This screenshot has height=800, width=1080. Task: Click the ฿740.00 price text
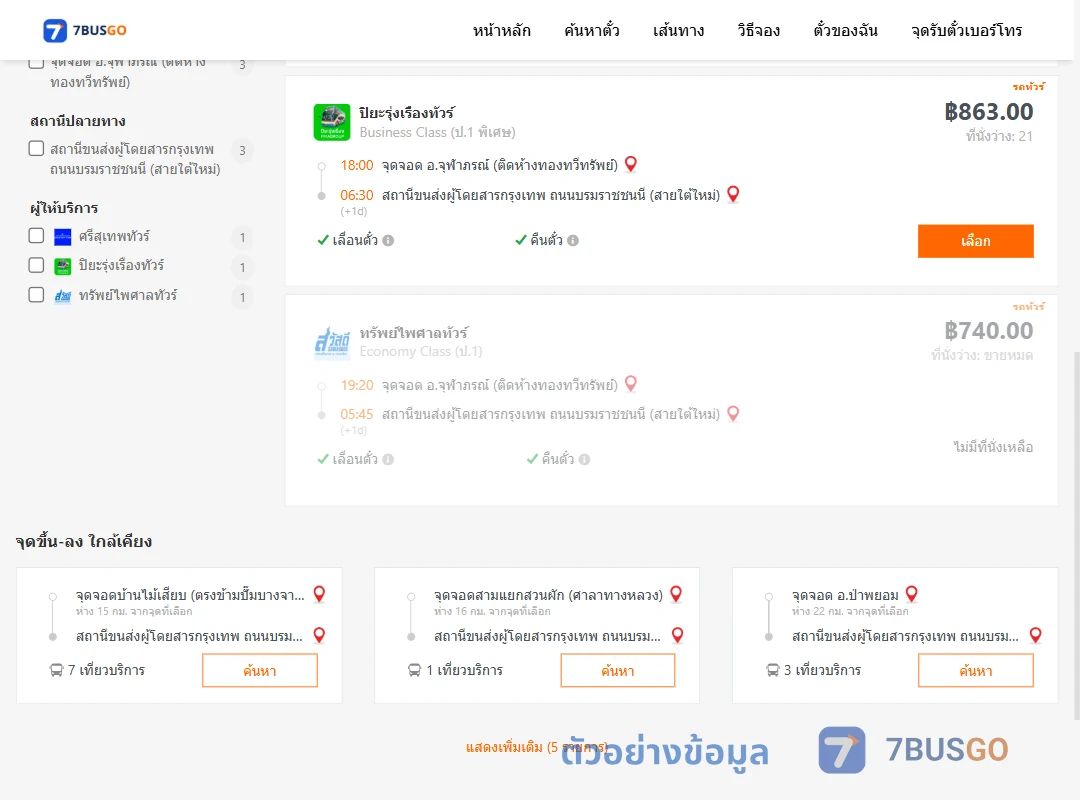point(988,331)
